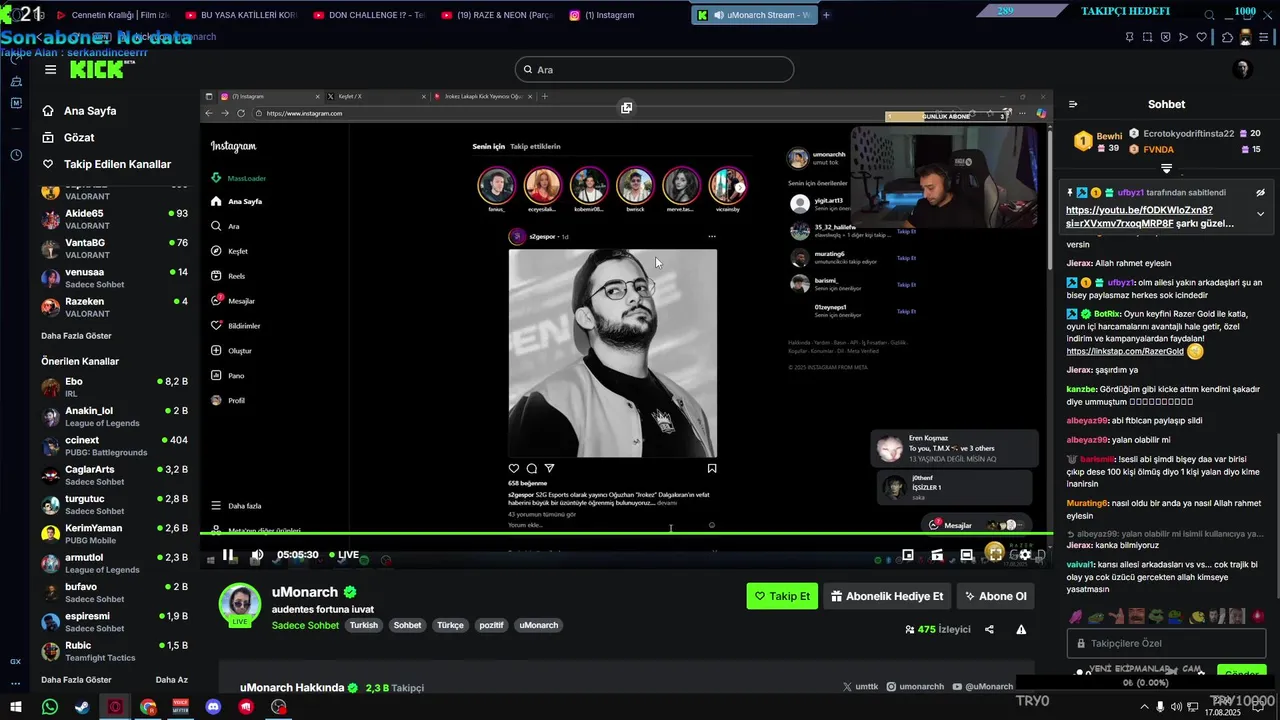
Task: Open turgutuc channel
Action: (114, 504)
